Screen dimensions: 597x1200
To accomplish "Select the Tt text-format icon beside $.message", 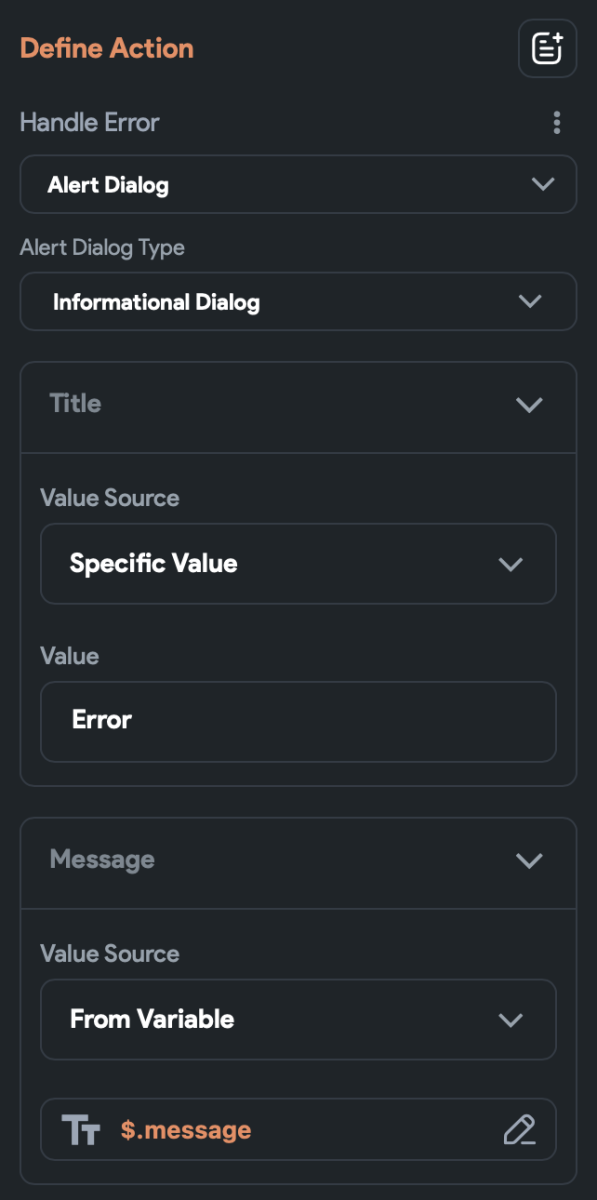I will pos(84,1129).
